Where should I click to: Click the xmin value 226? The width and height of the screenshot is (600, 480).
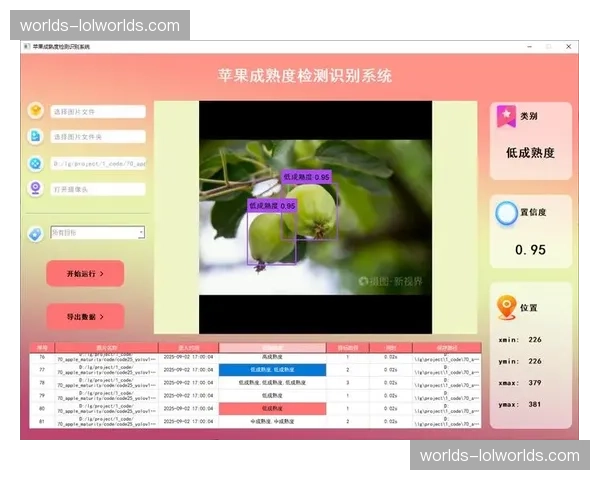[535, 340]
